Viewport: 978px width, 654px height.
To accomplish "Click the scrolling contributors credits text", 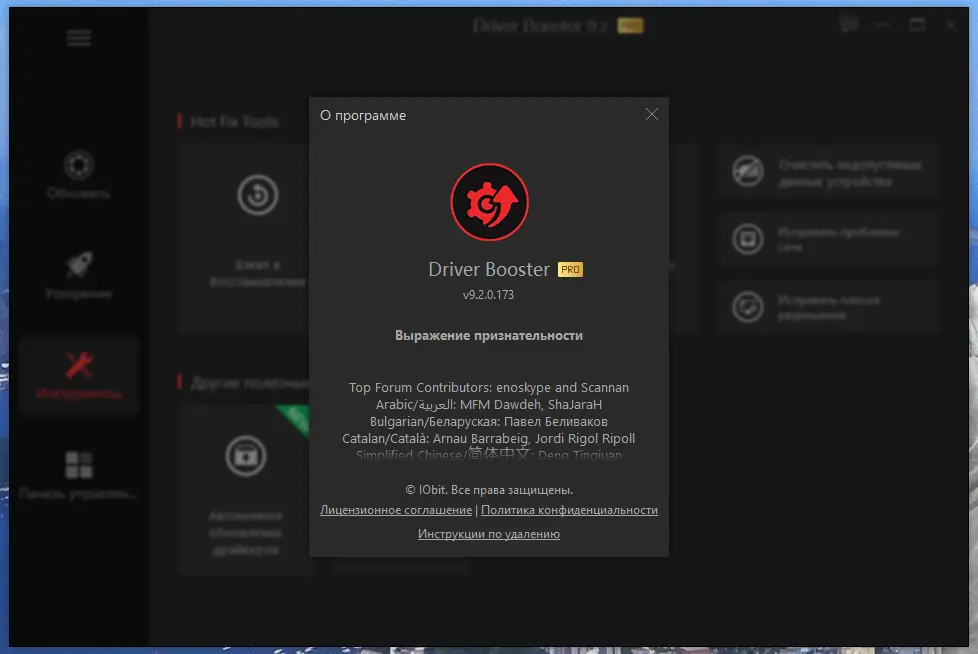I will [x=489, y=420].
